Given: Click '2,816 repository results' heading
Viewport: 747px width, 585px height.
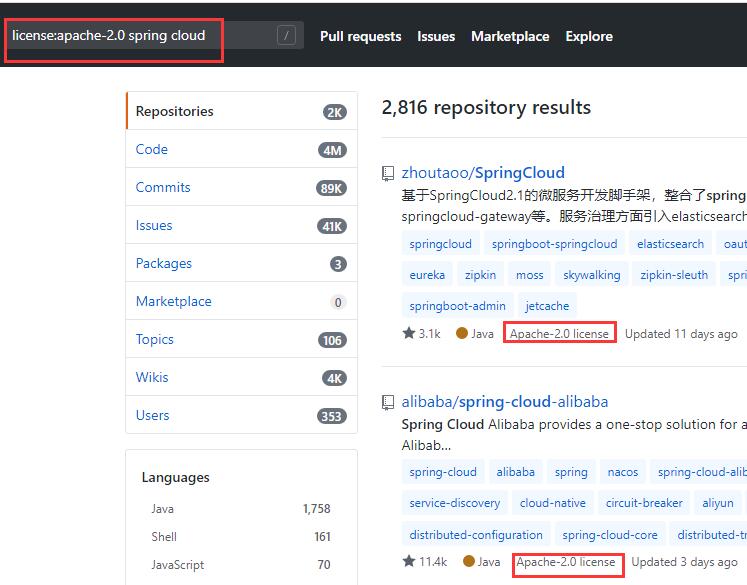Looking at the screenshot, I should pyautogui.click(x=486, y=108).
